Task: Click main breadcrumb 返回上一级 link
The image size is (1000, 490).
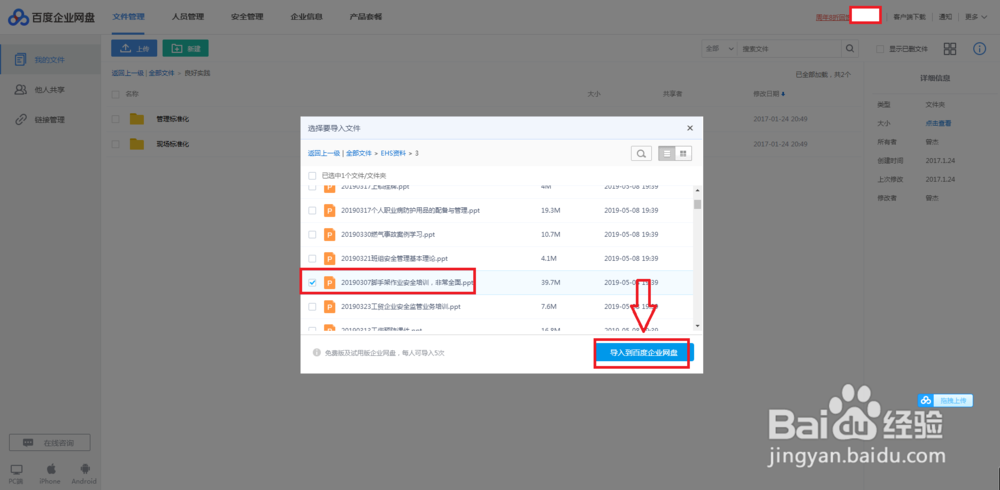Action: 127,73
